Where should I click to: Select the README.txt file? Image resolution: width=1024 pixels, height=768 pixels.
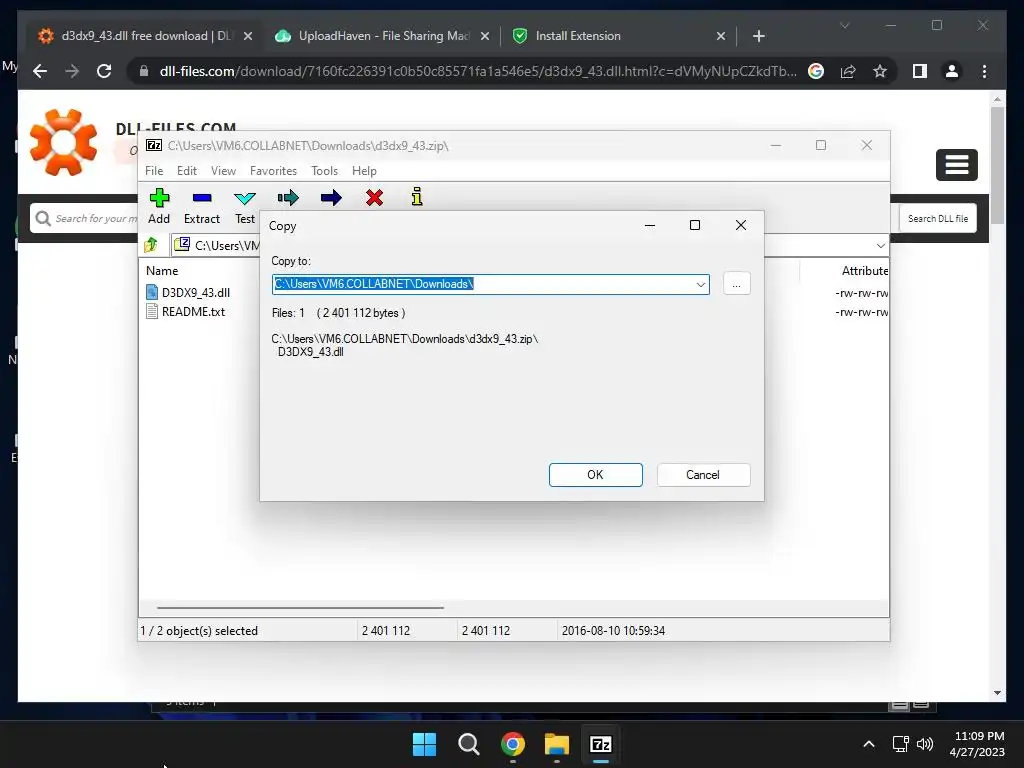(185, 312)
